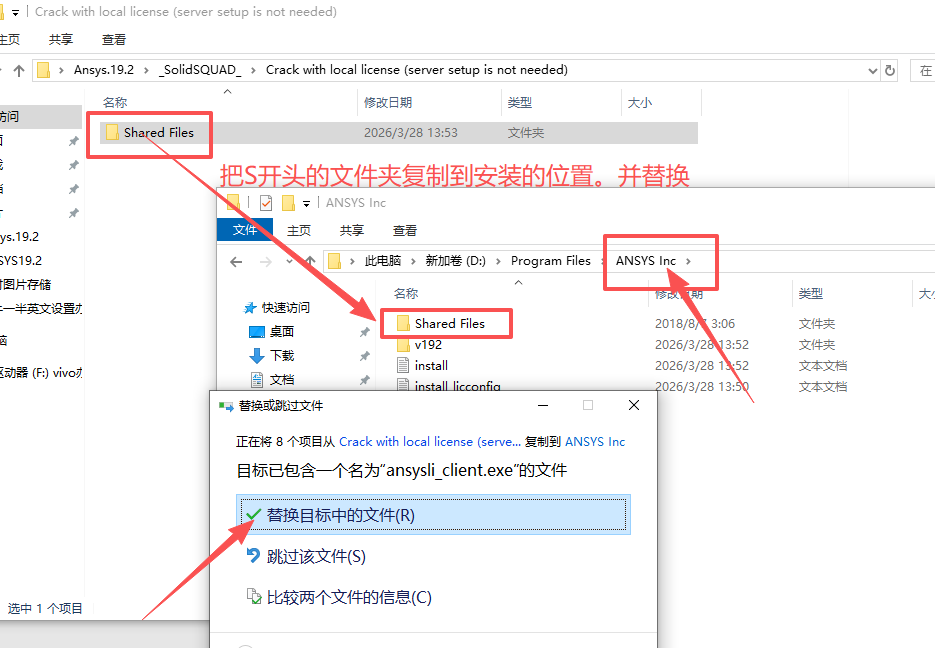Click the chevron after Program Files breadcrumb
The image size is (935, 648).
point(600,260)
